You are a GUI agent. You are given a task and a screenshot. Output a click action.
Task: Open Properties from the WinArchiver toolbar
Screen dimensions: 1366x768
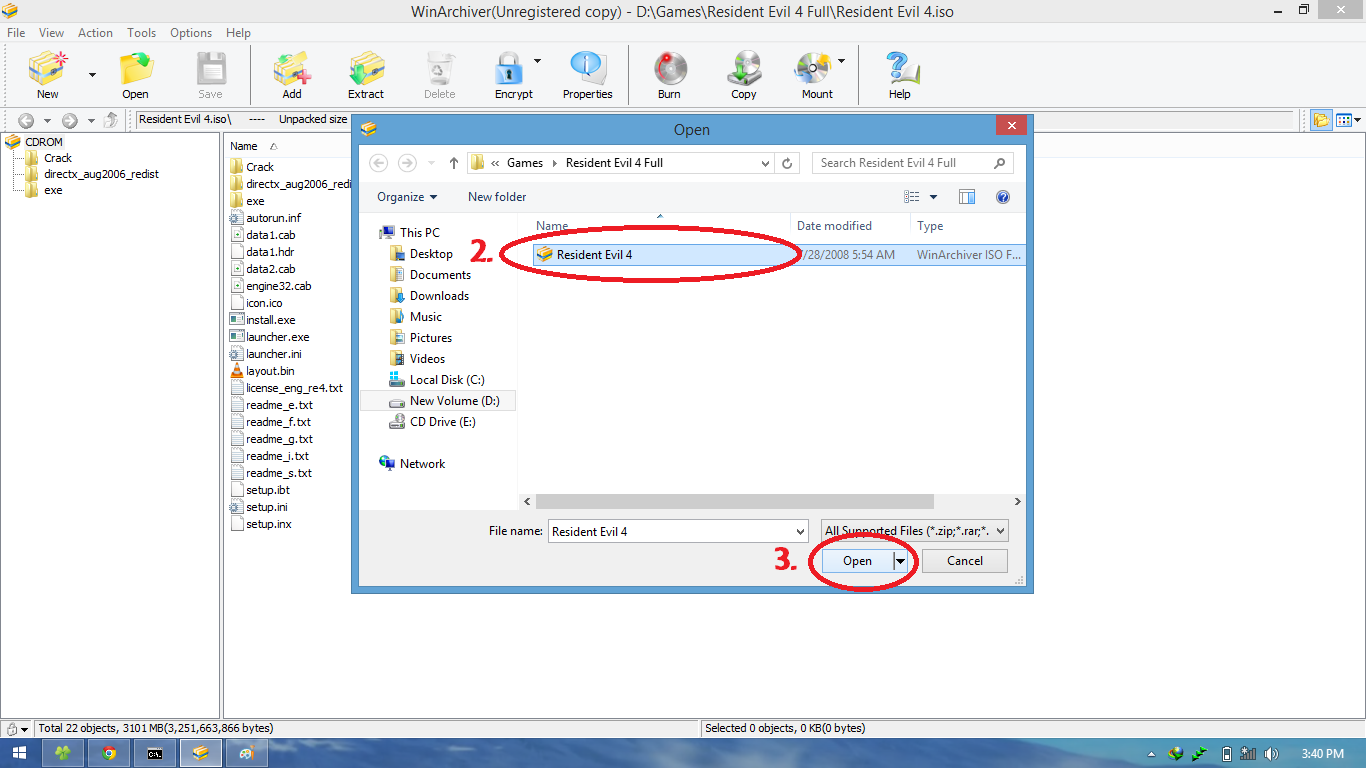pyautogui.click(x=587, y=75)
